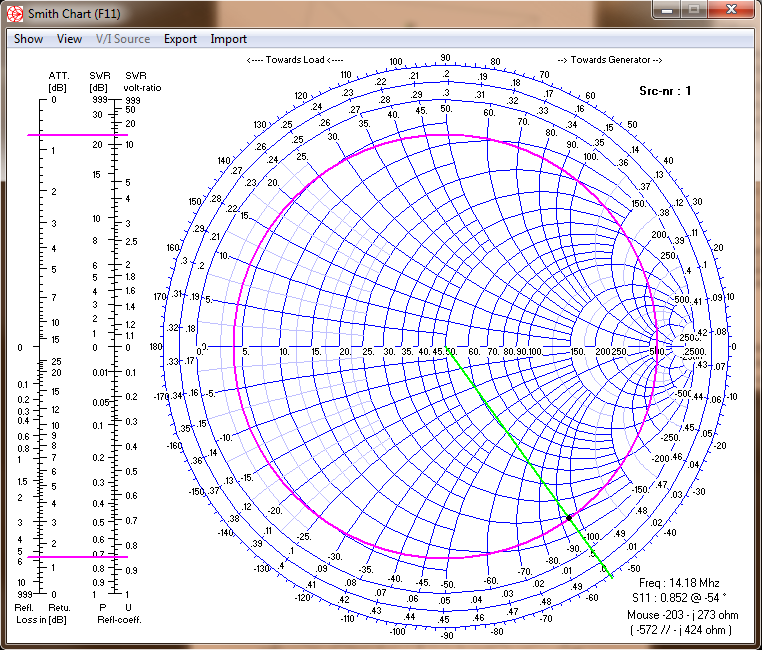Click the 90 degree label at chart top
Screen dimensions: 762x650
pos(446,58)
